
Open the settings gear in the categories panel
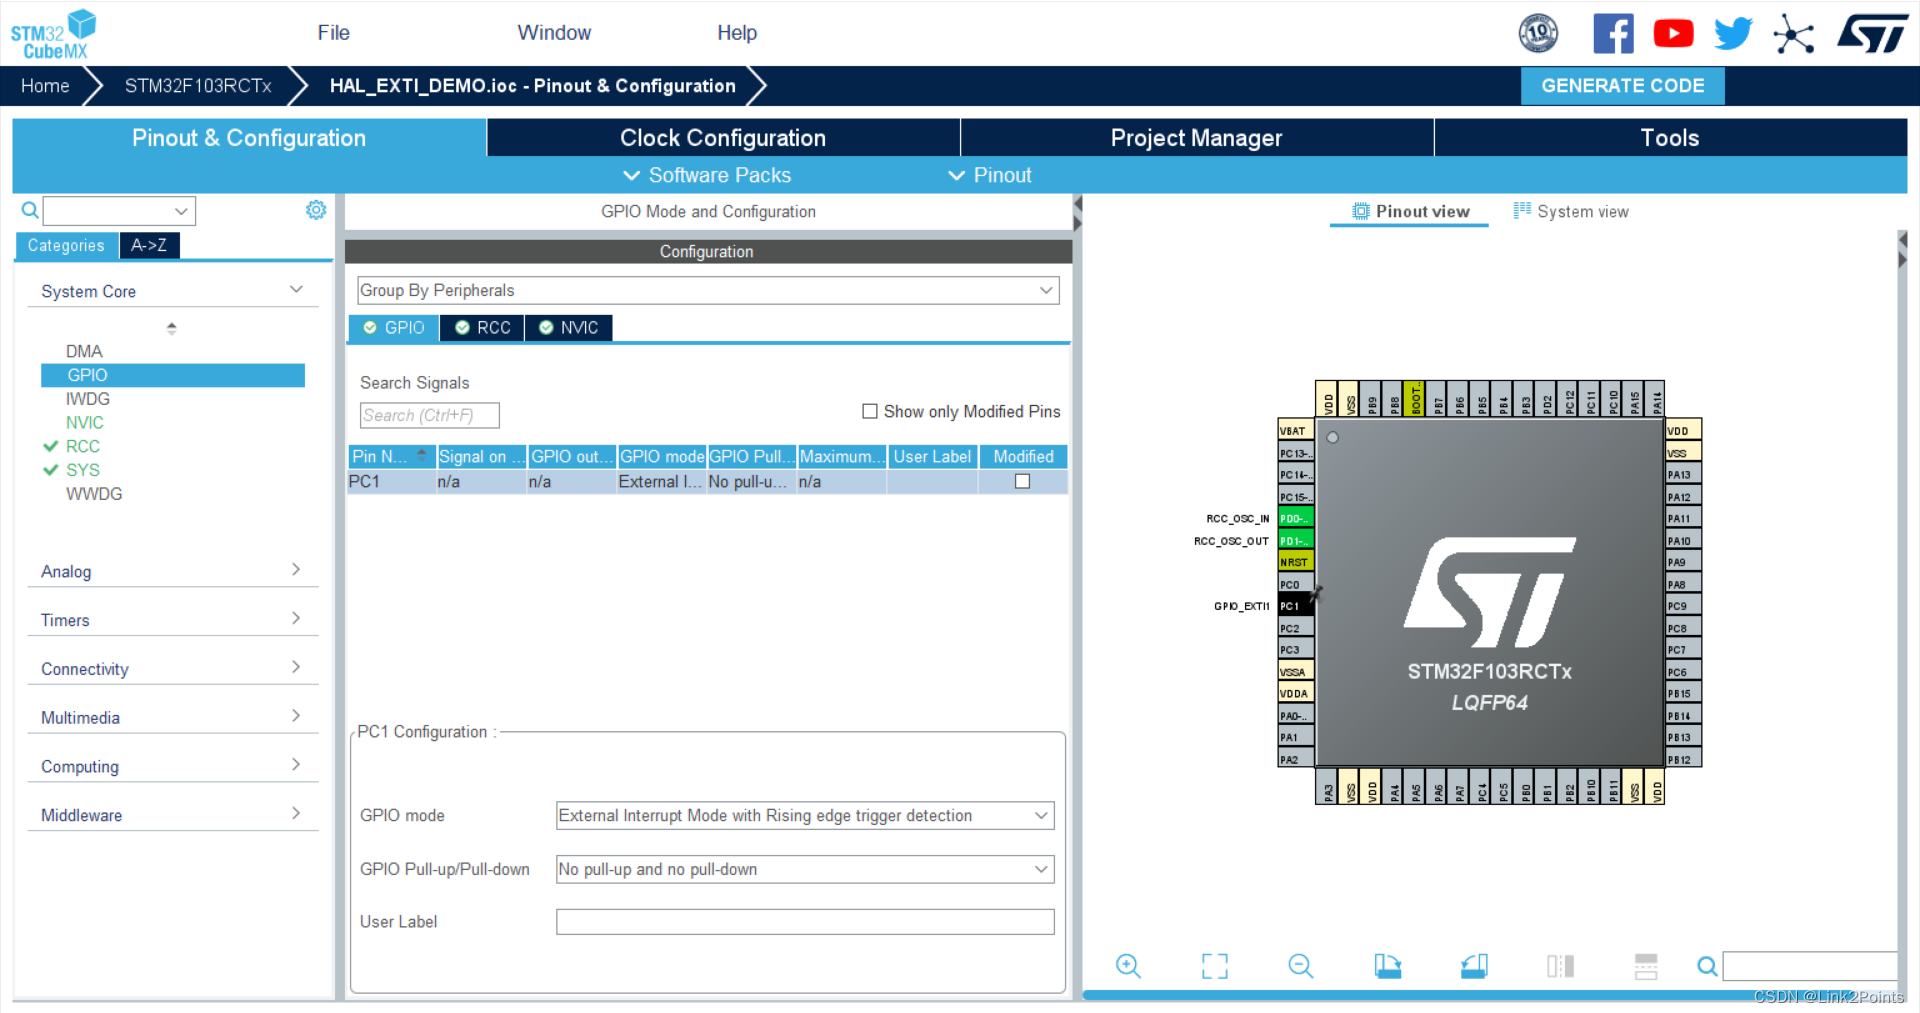316,210
